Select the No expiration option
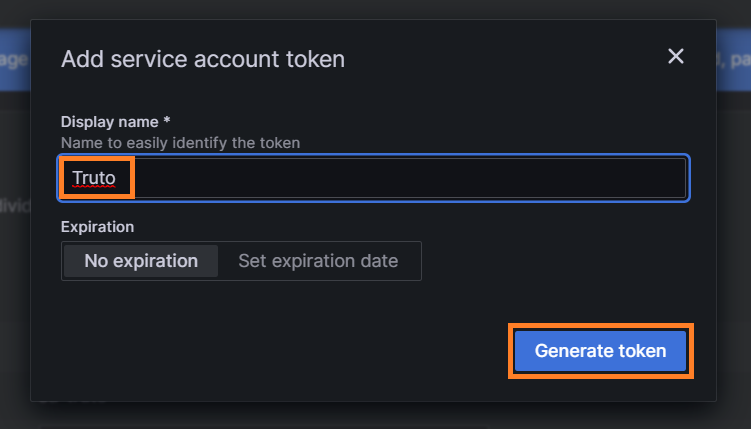The image size is (751, 429). pos(141,261)
